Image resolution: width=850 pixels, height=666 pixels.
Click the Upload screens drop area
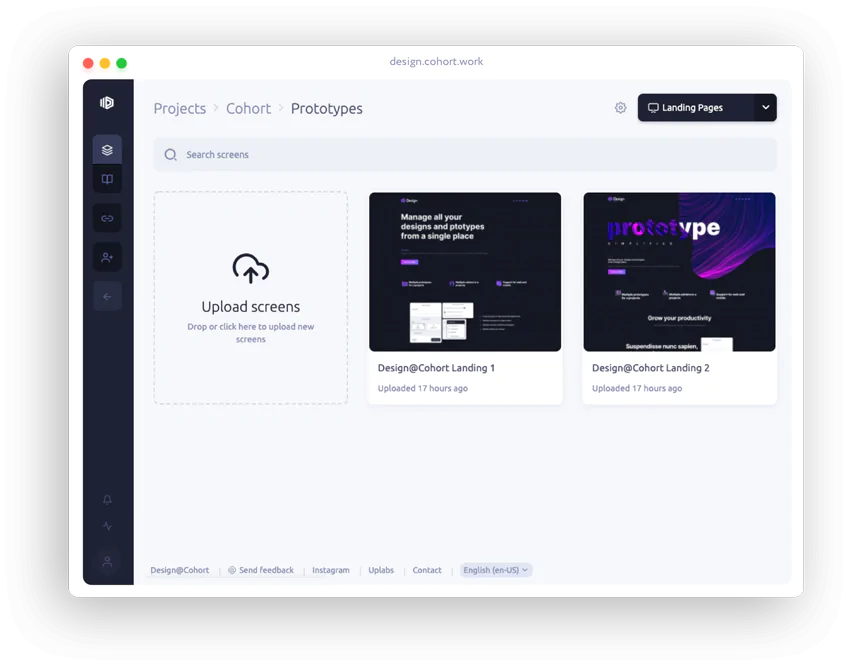coord(251,298)
